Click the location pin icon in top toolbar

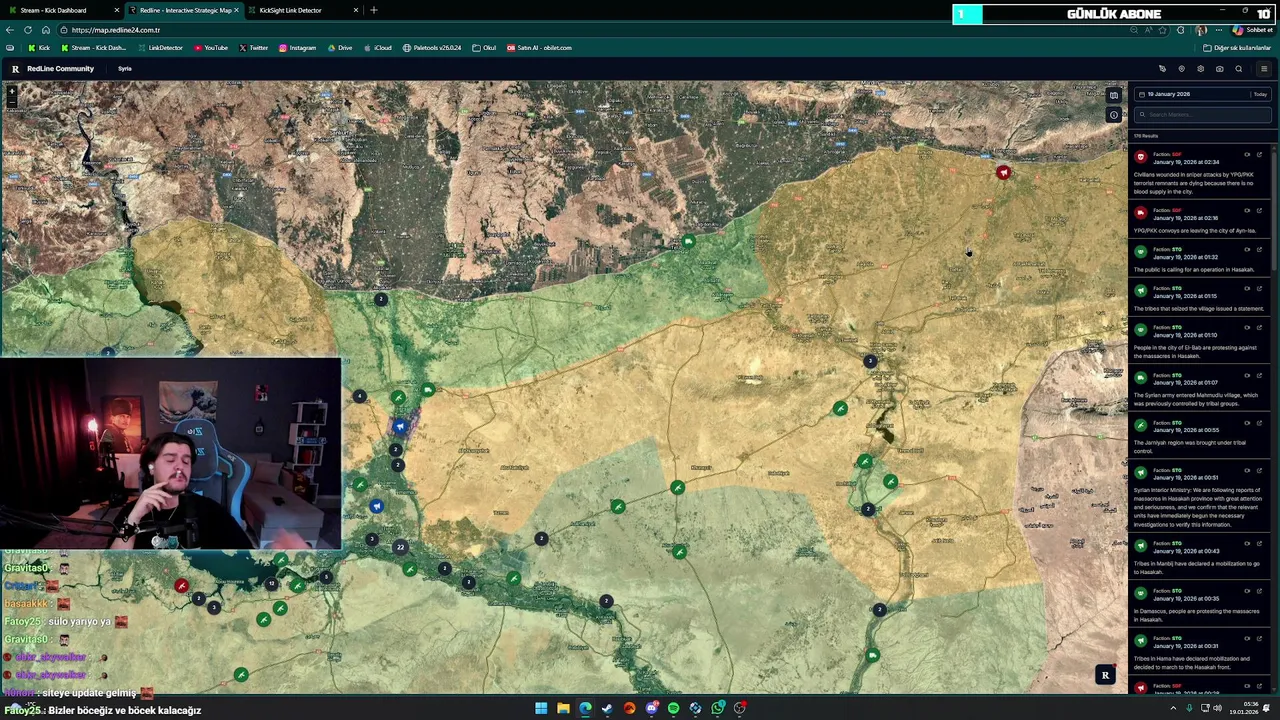point(1181,69)
